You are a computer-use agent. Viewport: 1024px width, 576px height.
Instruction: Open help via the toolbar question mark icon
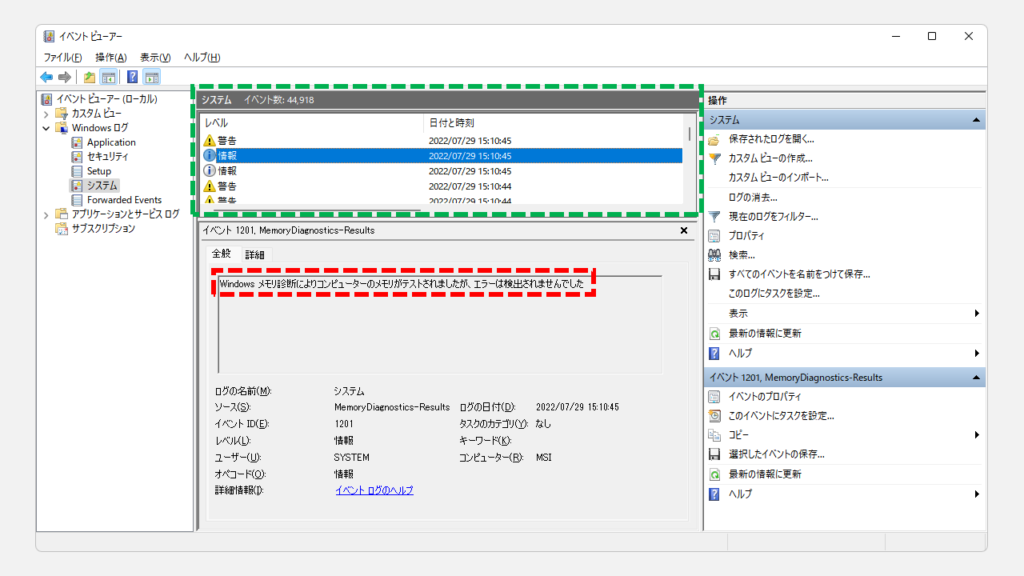[x=132, y=77]
